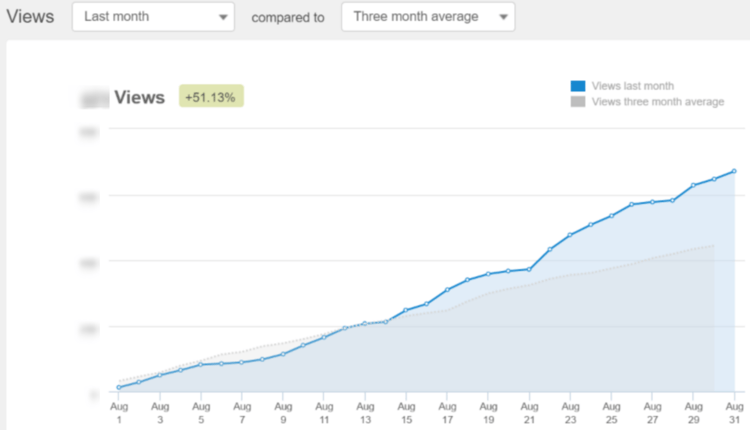Click the arrow on 'Three month average' selector
This screenshot has width=750, height=430.
tap(503, 17)
